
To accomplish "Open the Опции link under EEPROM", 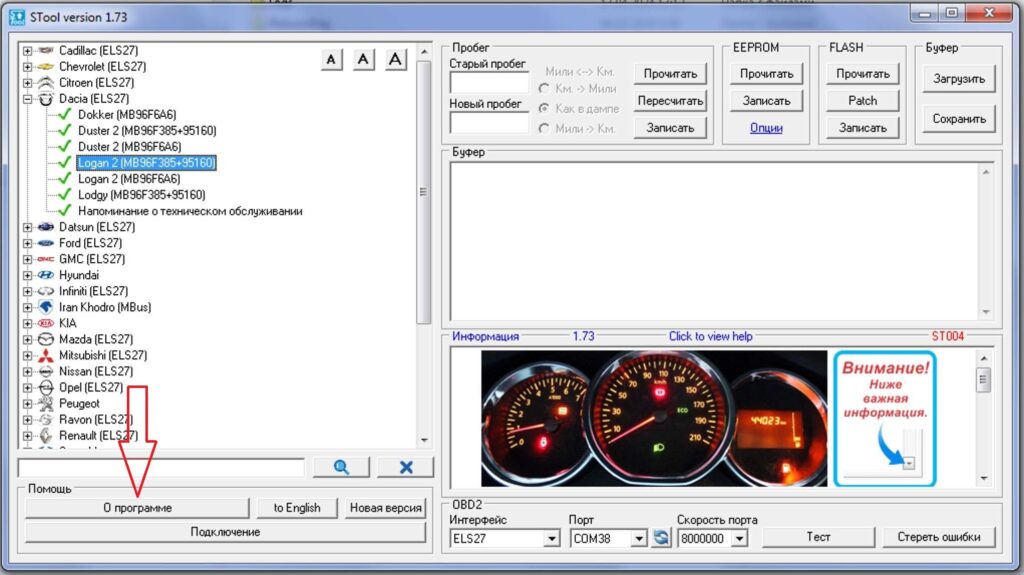I will click(766, 128).
